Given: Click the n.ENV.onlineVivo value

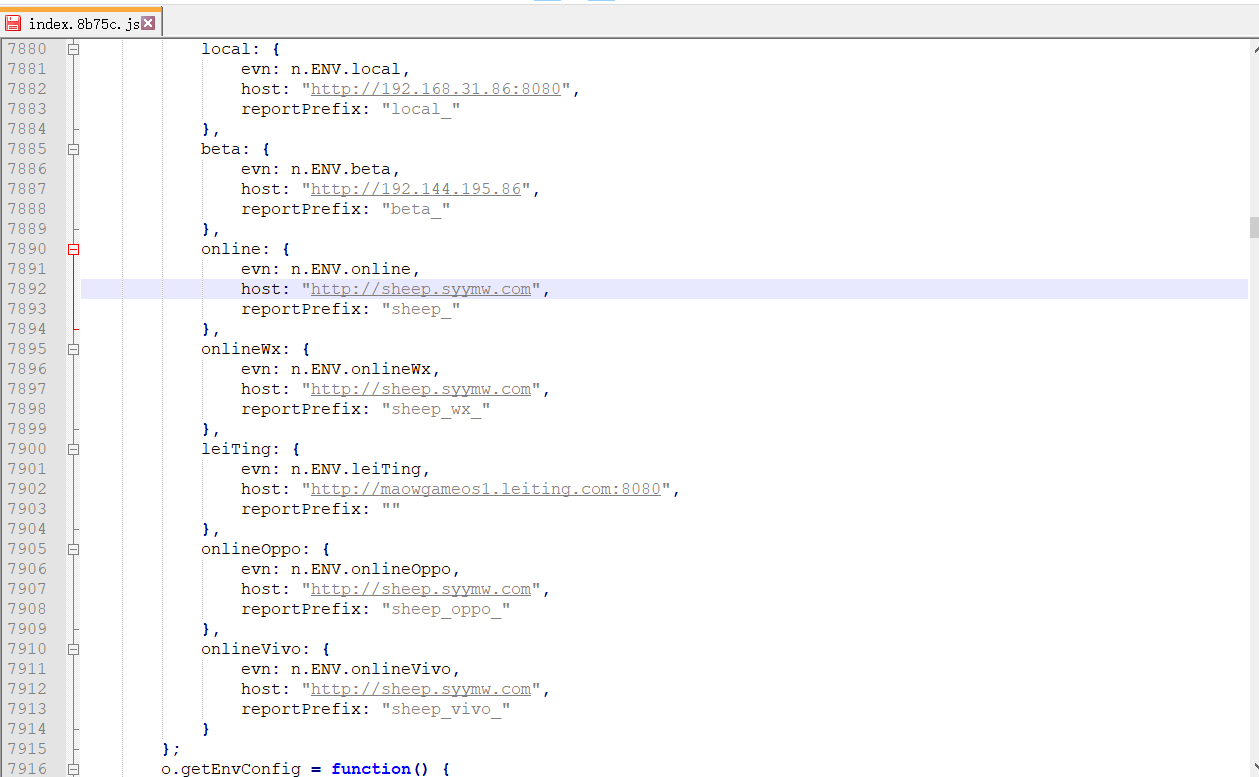Looking at the screenshot, I should (371, 669).
